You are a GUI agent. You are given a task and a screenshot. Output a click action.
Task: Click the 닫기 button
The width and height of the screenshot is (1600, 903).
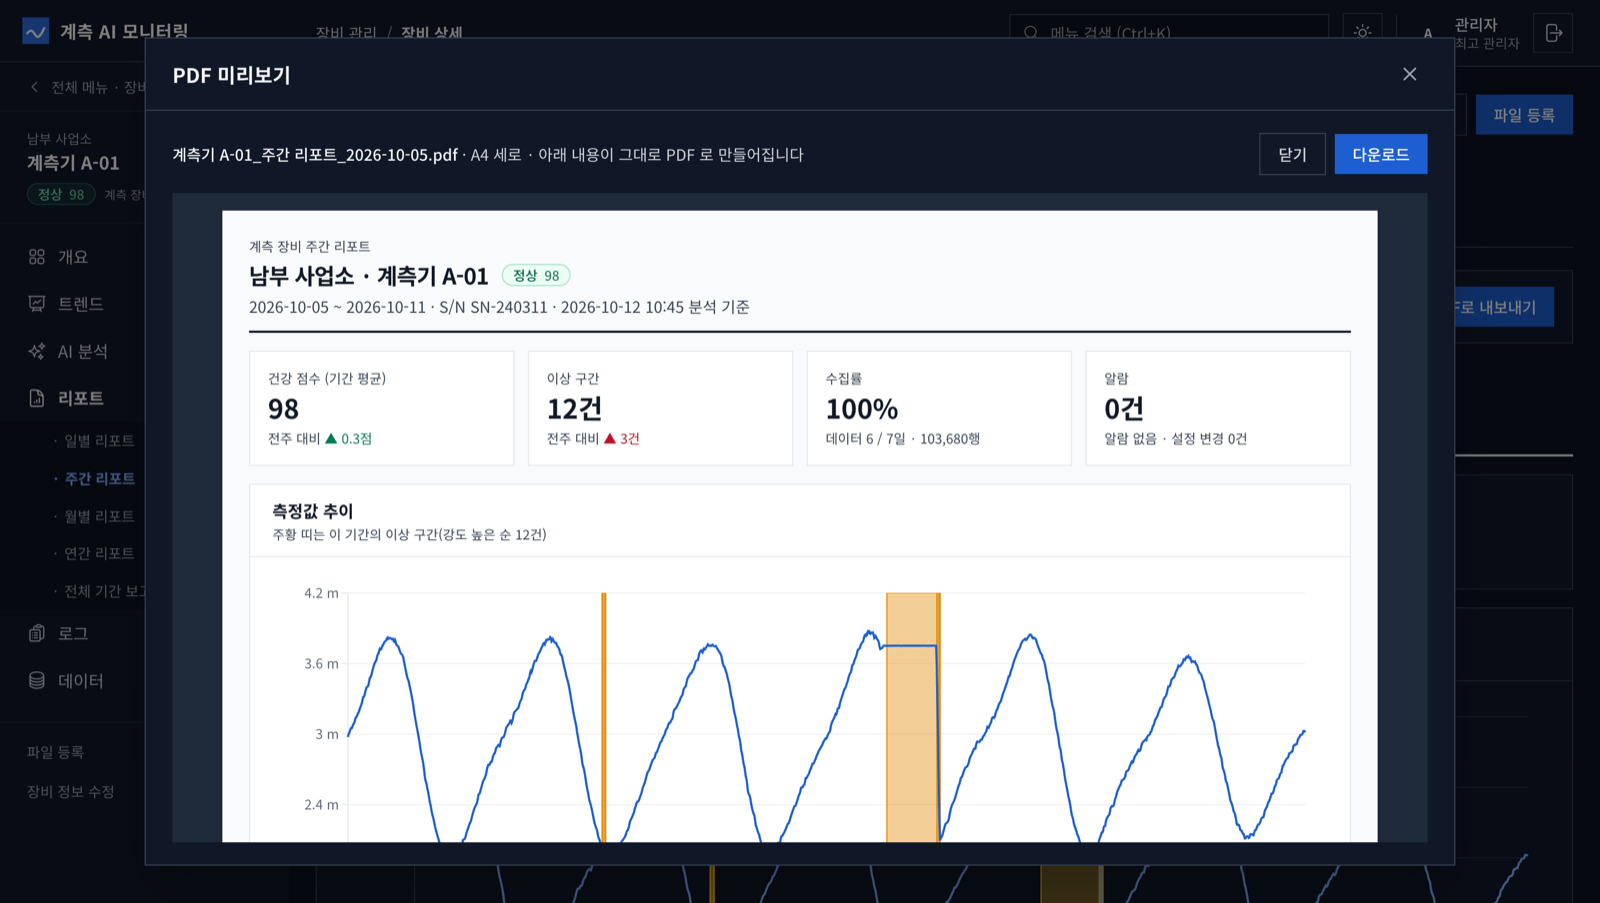click(x=1292, y=154)
